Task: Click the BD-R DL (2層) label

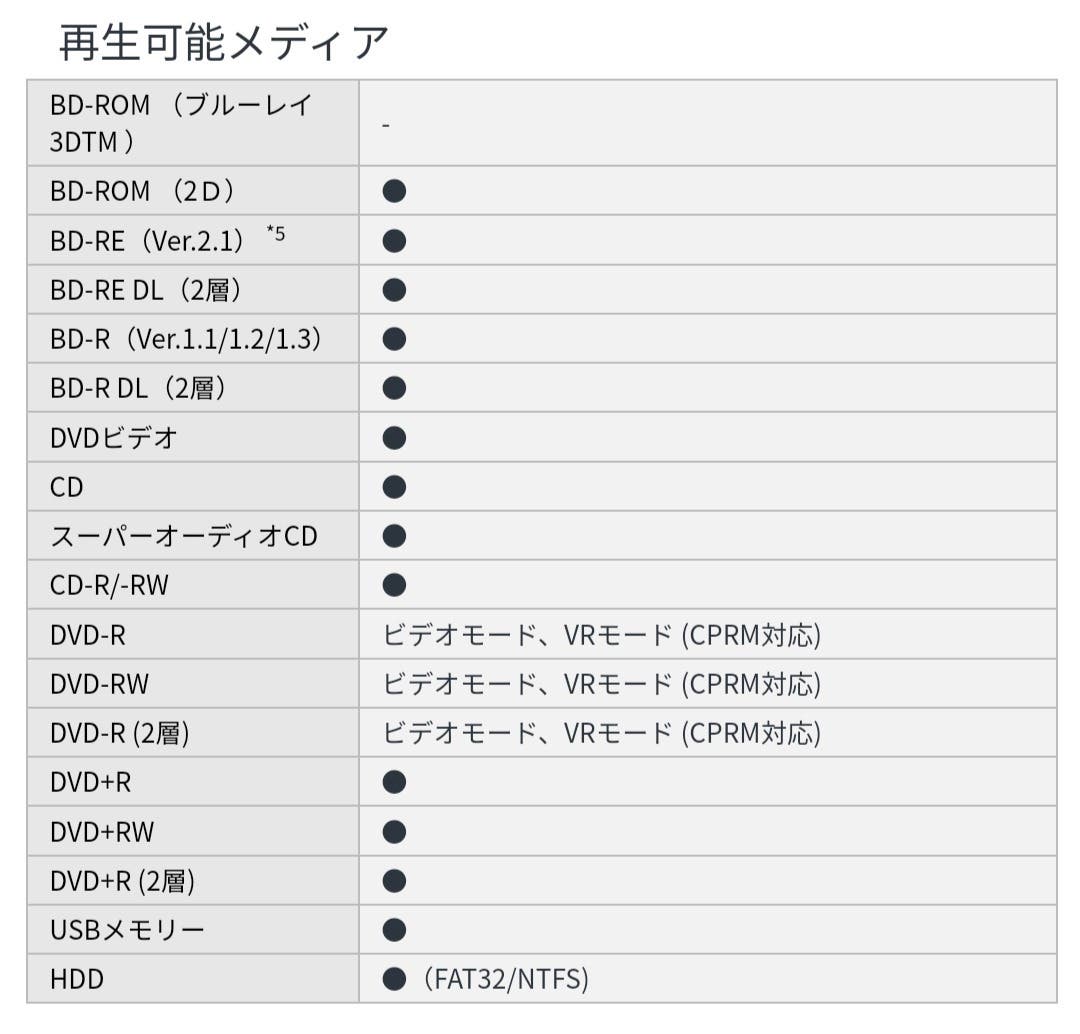Action: 138,389
